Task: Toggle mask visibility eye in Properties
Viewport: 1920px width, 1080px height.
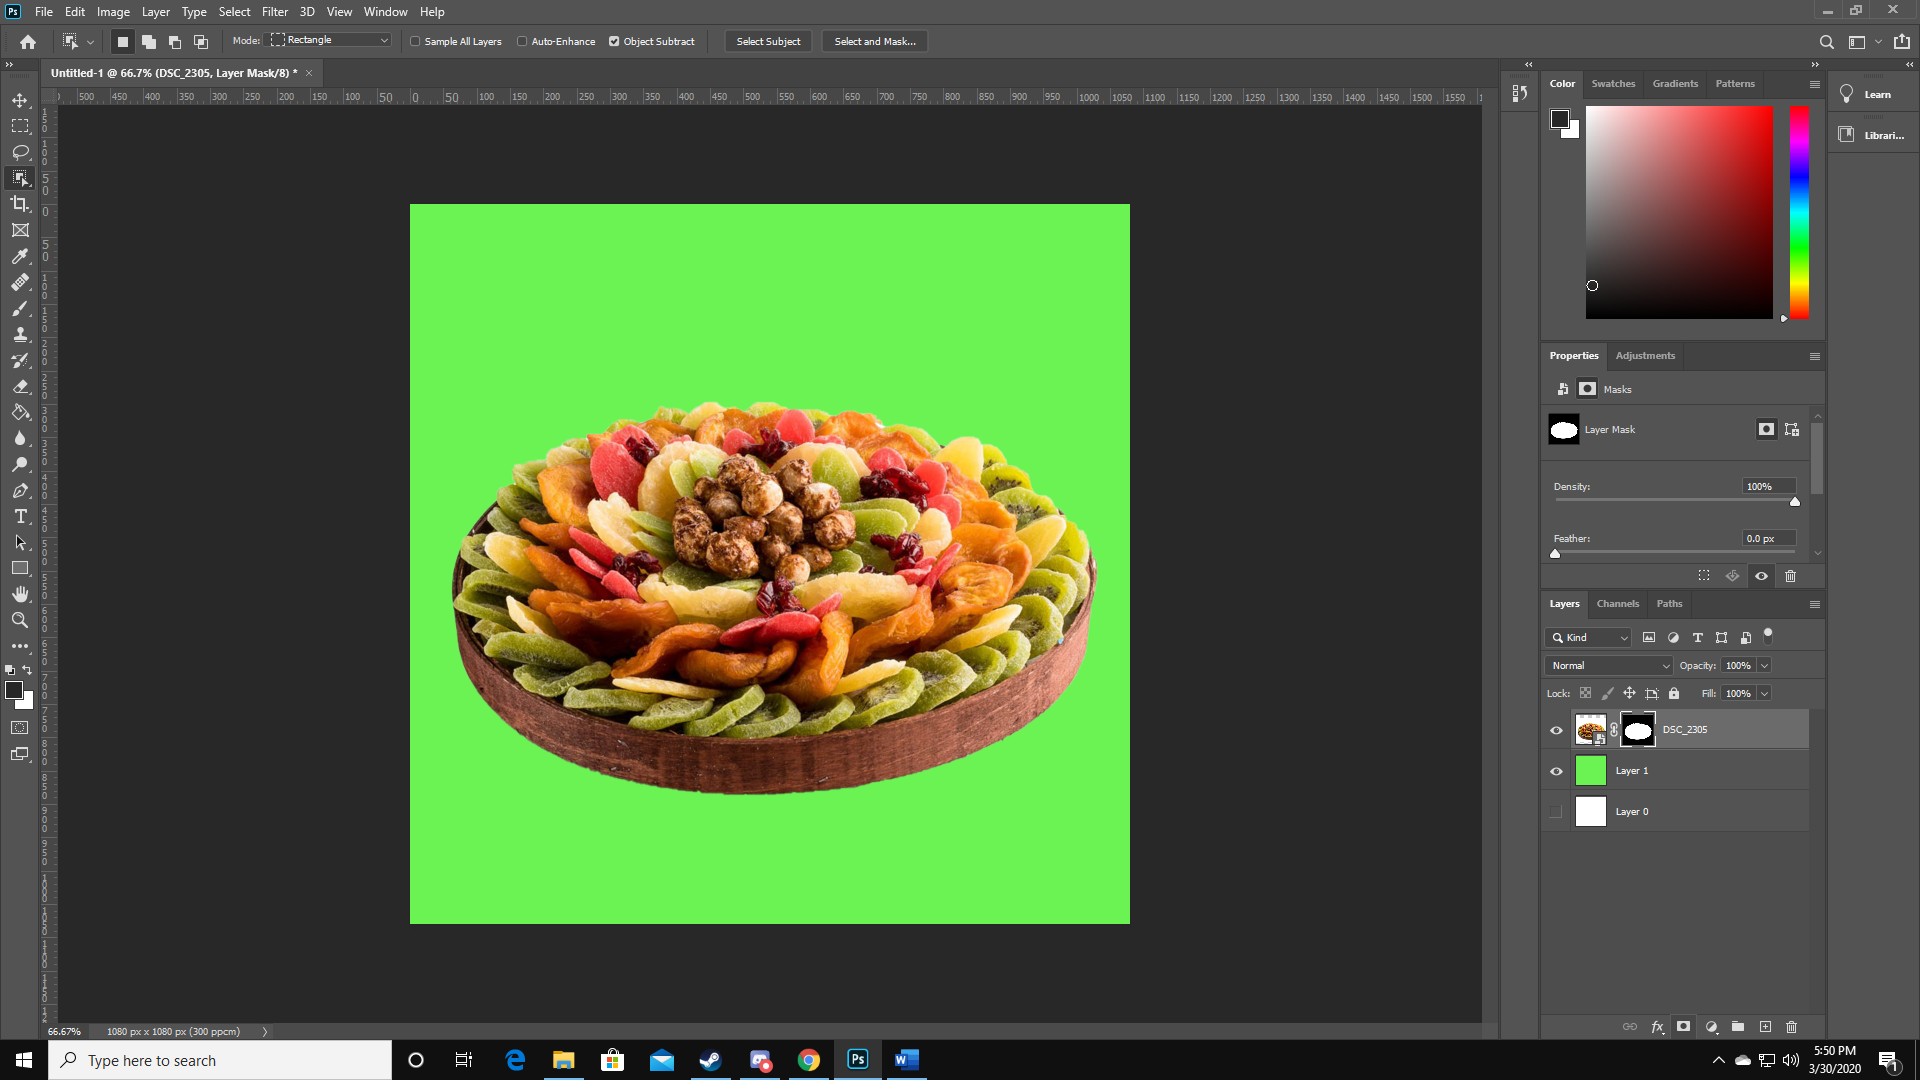Action: (1762, 576)
